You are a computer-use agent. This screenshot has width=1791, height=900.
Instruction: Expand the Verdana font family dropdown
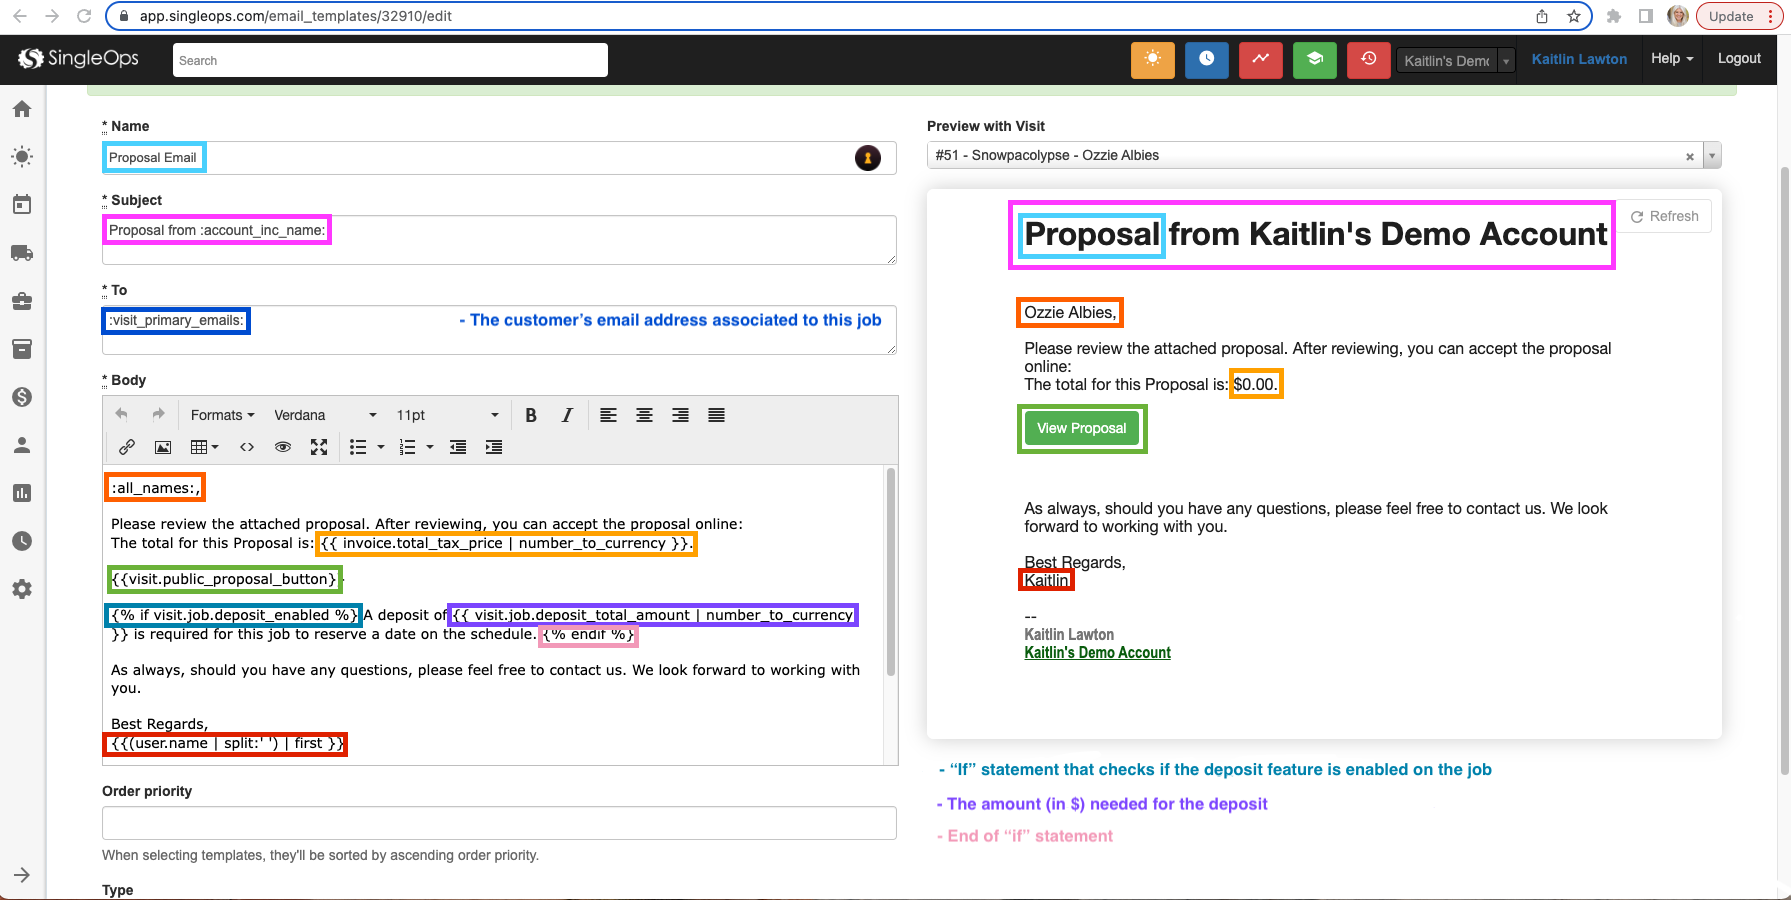click(x=325, y=415)
